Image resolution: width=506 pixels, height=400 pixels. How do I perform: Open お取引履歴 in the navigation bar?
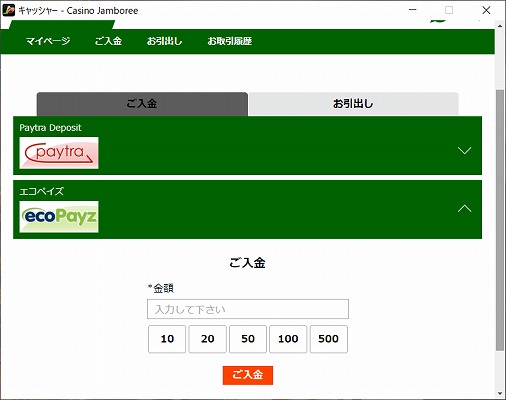(x=230, y=41)
